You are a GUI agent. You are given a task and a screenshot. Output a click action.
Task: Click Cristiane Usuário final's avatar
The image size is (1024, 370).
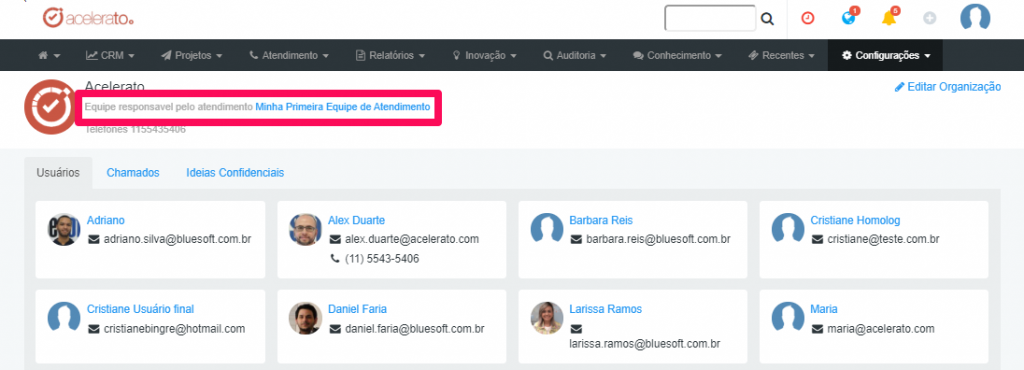64,318
